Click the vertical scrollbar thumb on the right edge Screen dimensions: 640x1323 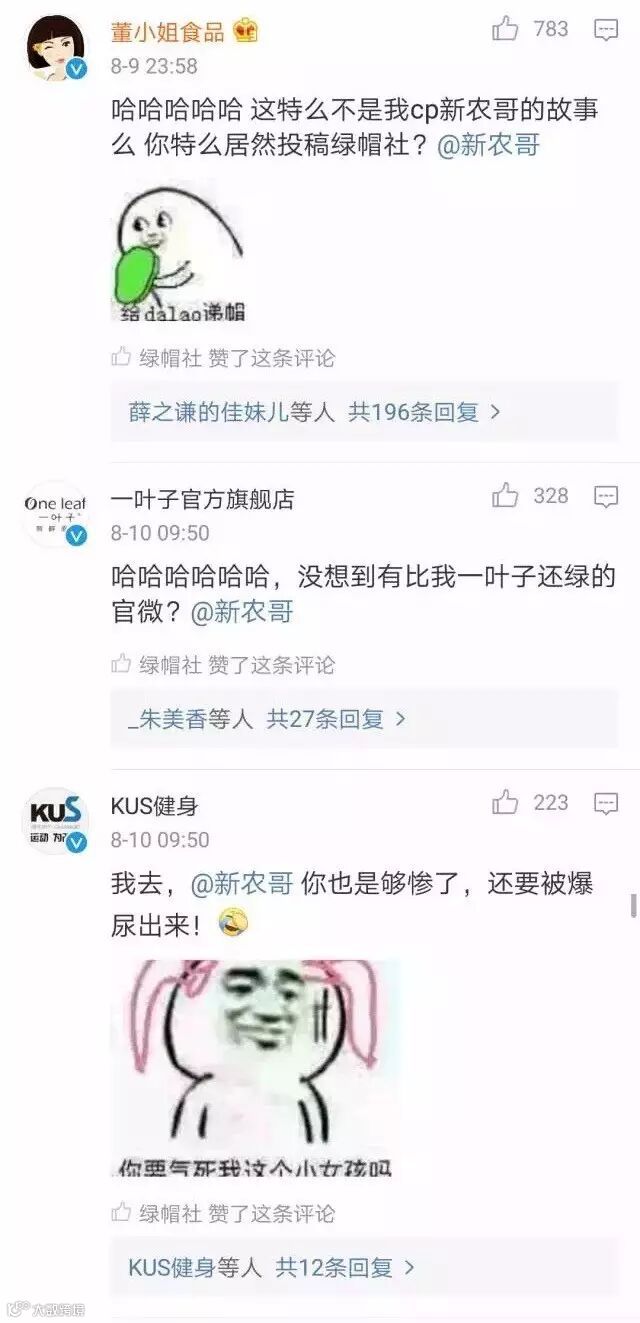pyautogui.click(x=633, y=906)
